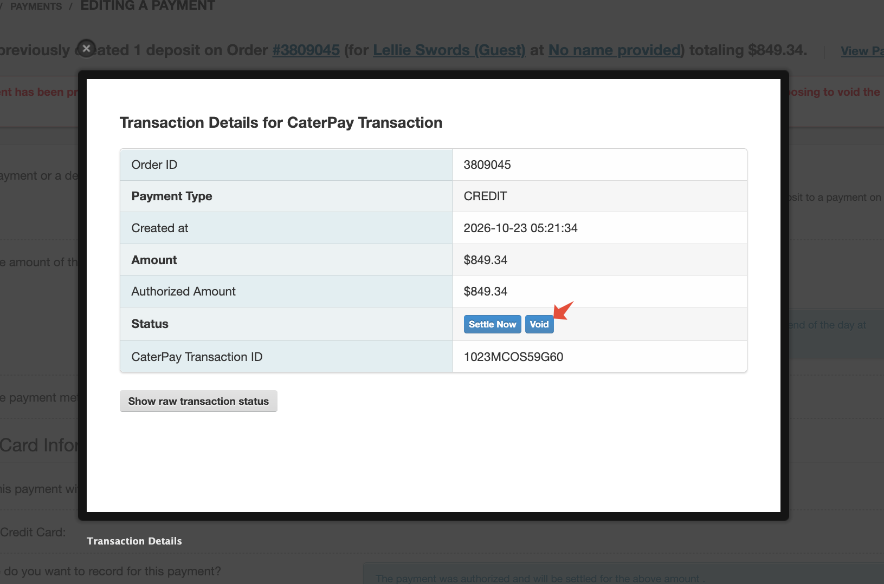This screenshot has height=584, width=884.
Task: Click the Transaction Details heading in modal
Action: [x=281, y=123]
